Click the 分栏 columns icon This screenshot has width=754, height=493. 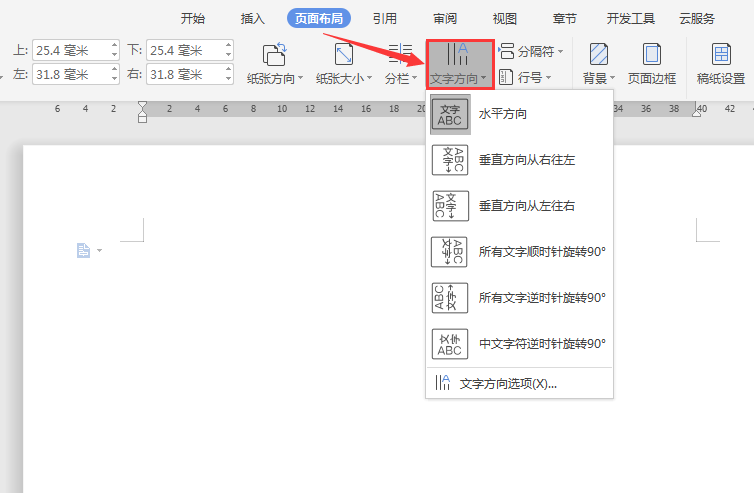point(400,54)
